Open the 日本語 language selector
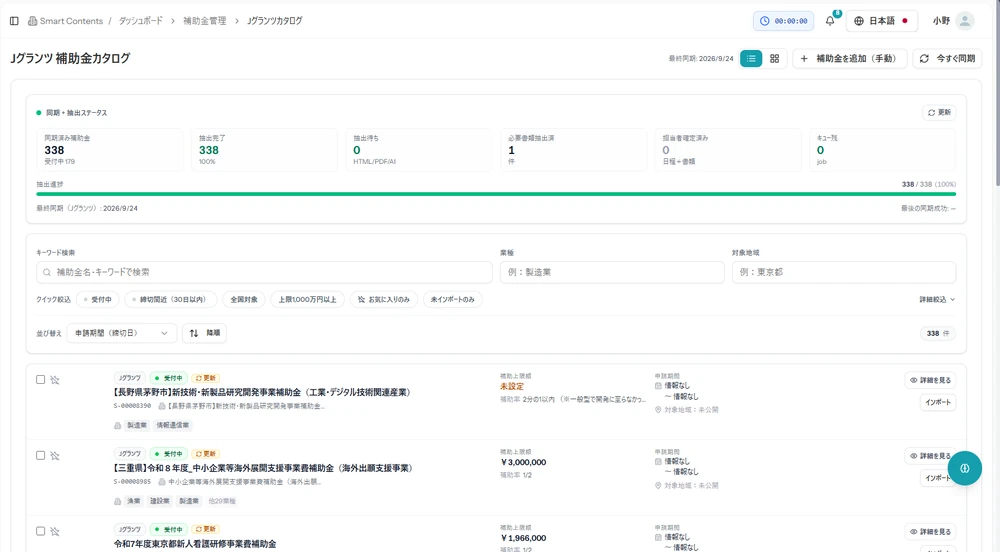 click(x=881, y=21)
